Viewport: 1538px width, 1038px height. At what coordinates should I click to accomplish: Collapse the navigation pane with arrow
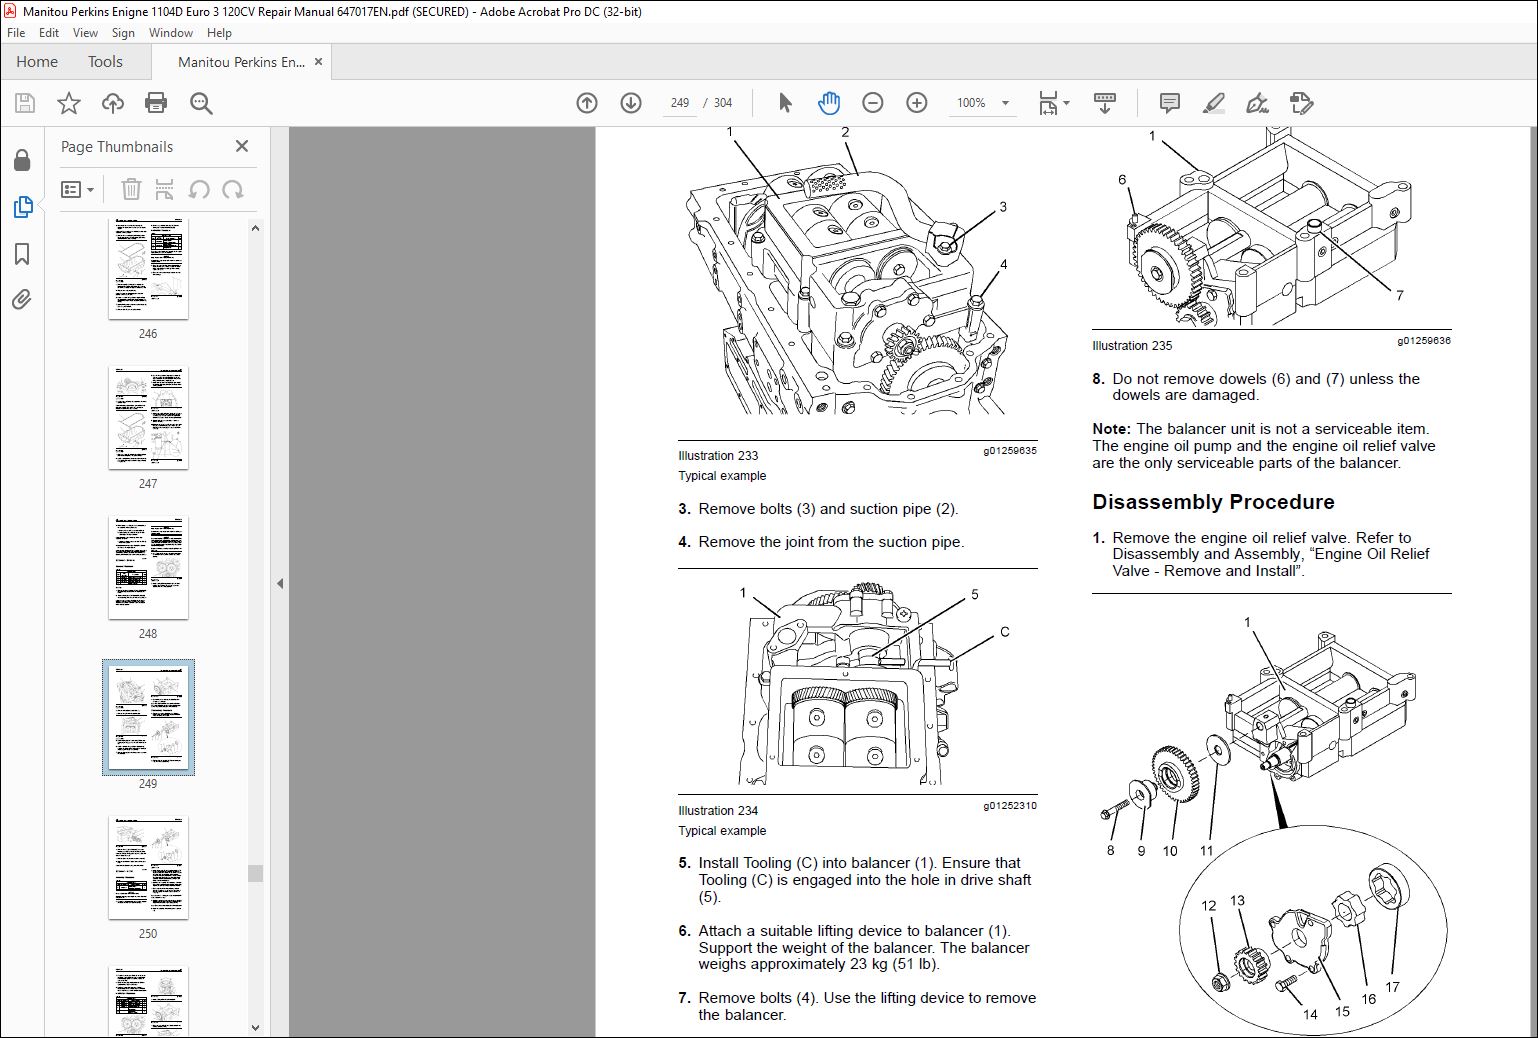point(280,583)
